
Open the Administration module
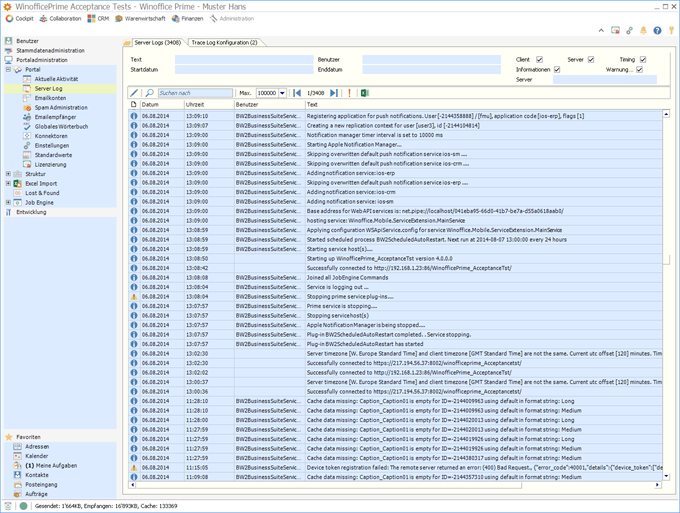click(232, 19)
